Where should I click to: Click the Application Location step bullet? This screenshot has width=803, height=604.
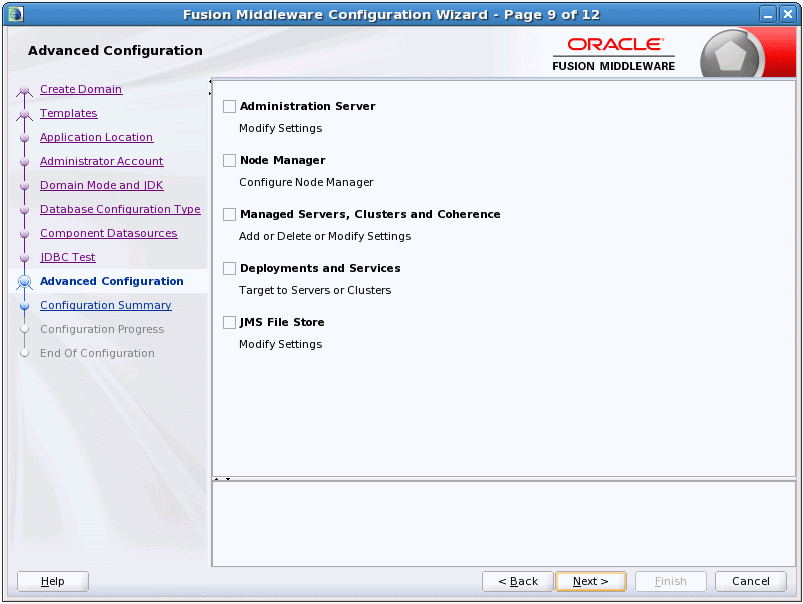[x=24, y=138]
